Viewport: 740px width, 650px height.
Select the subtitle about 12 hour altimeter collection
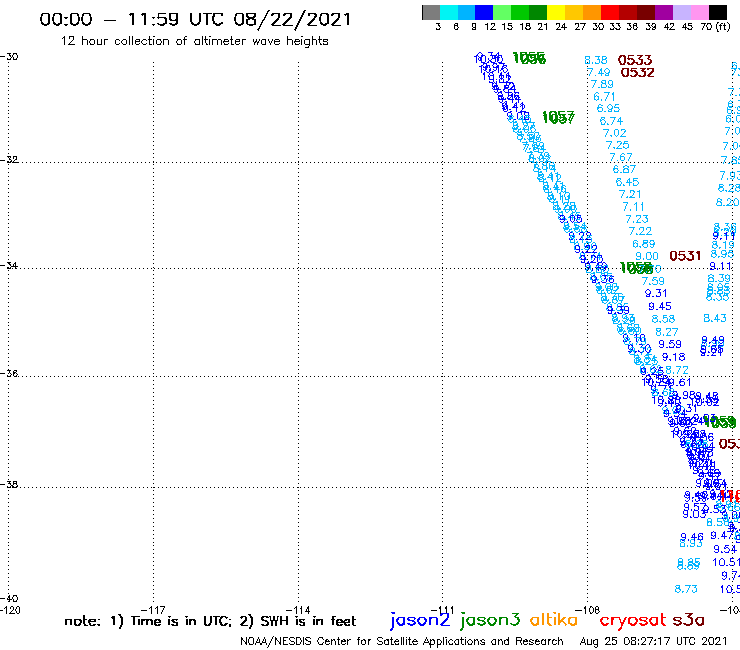point(194,41)
